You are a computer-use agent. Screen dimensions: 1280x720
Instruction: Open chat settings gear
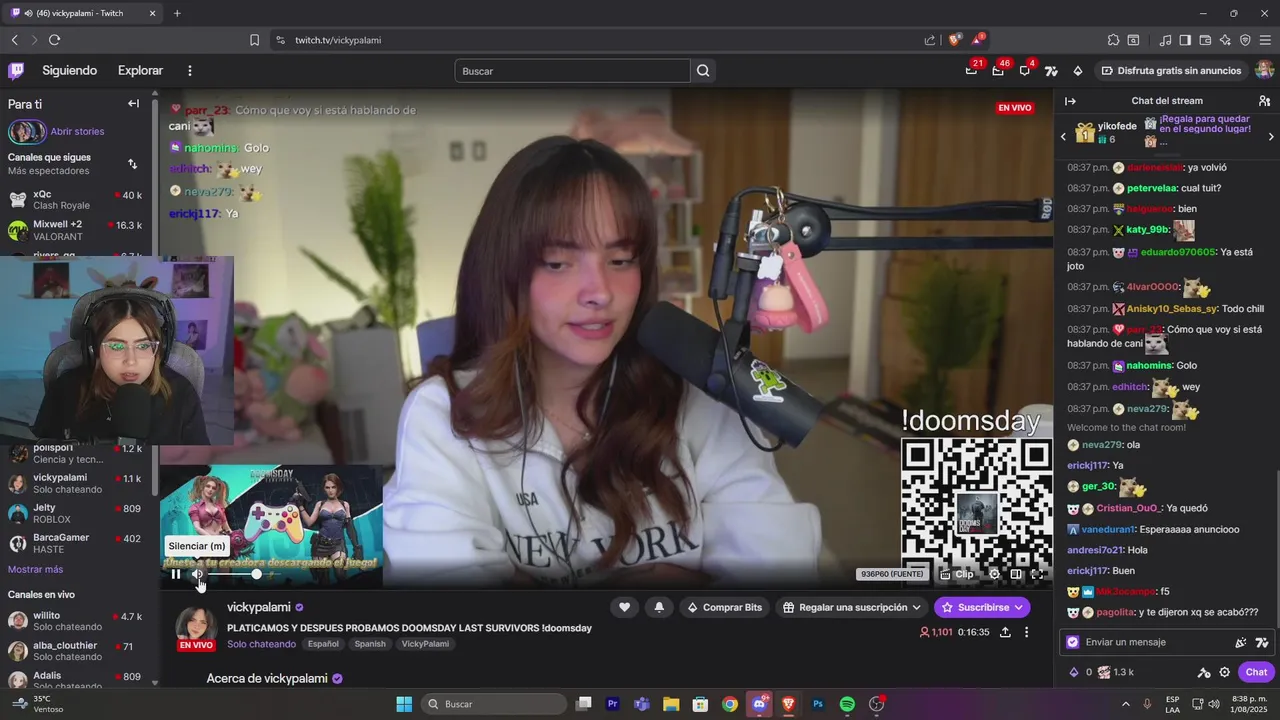[1224, 672]
